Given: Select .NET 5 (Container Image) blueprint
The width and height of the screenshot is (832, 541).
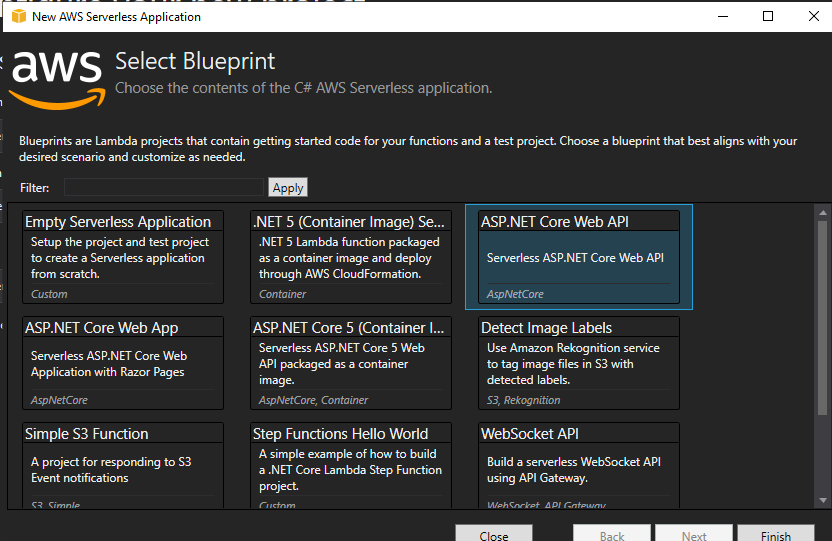Looking at the screenshot, I should coord(351,257).
